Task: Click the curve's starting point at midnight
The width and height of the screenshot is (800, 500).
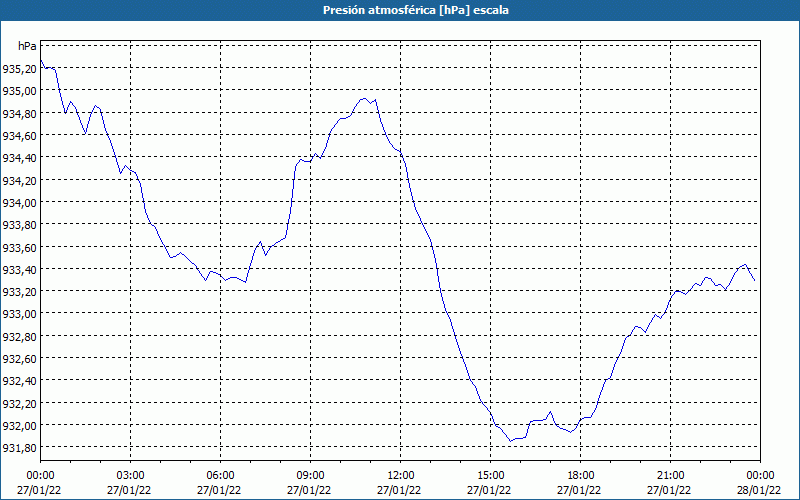Action: coord(41,60)
